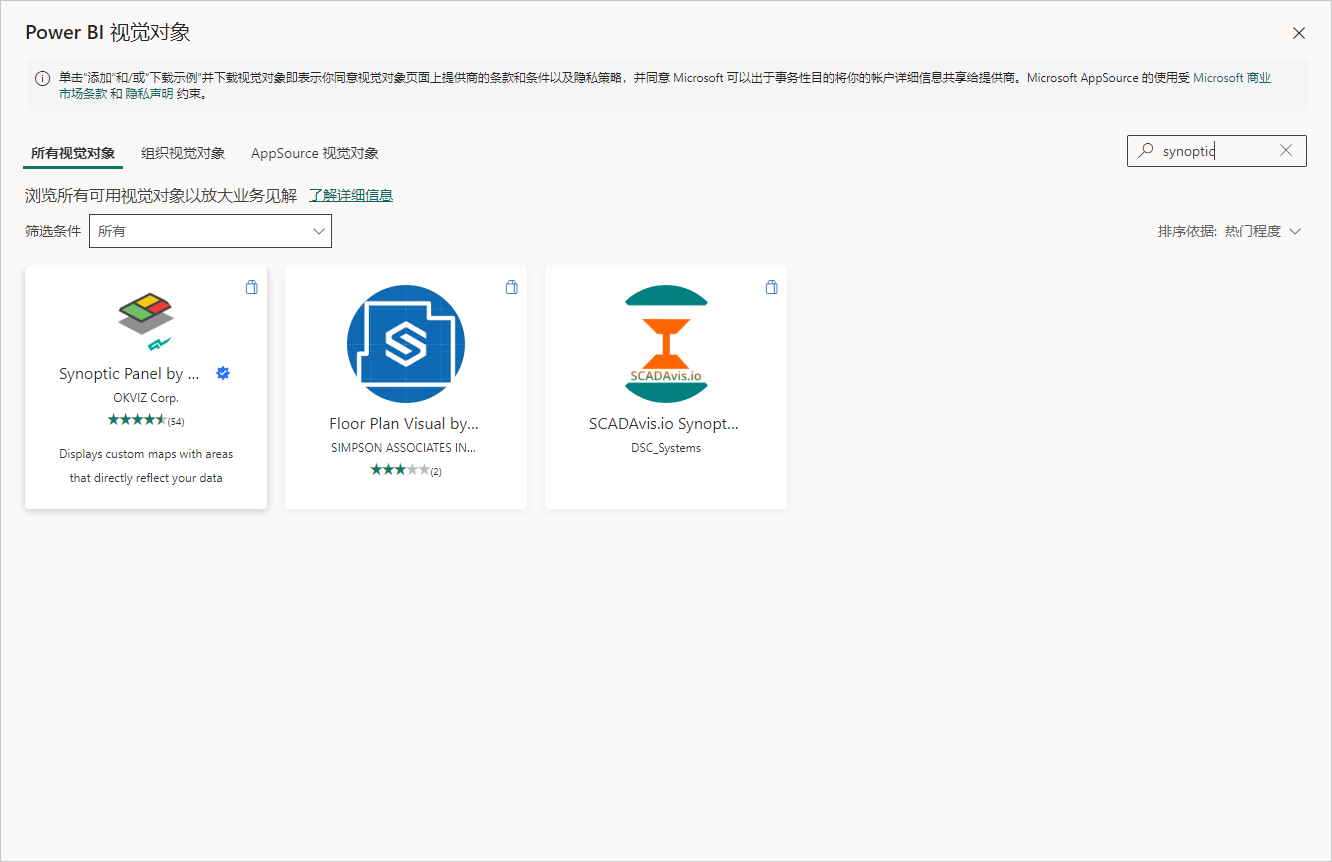Click the Synoptic Panel by ... title
The width and height of the screenshot is (1332, 862).
(x=129, y=374)
